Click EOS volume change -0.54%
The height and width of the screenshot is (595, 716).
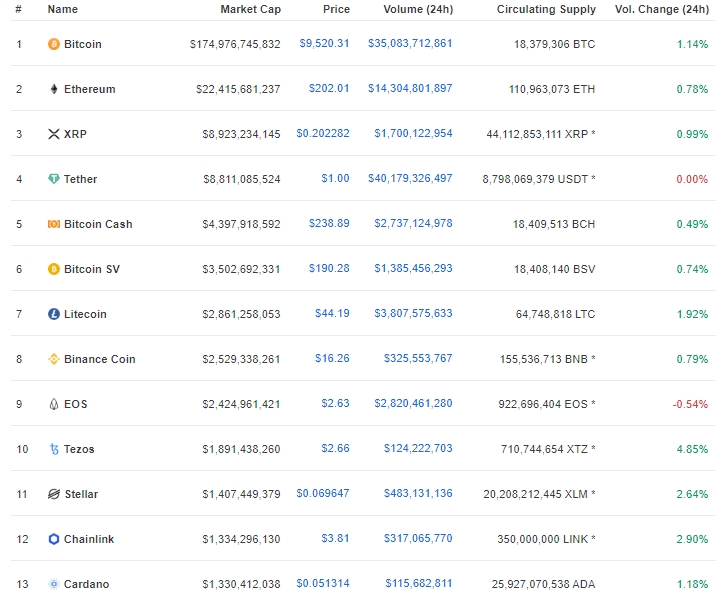(690, 404)
